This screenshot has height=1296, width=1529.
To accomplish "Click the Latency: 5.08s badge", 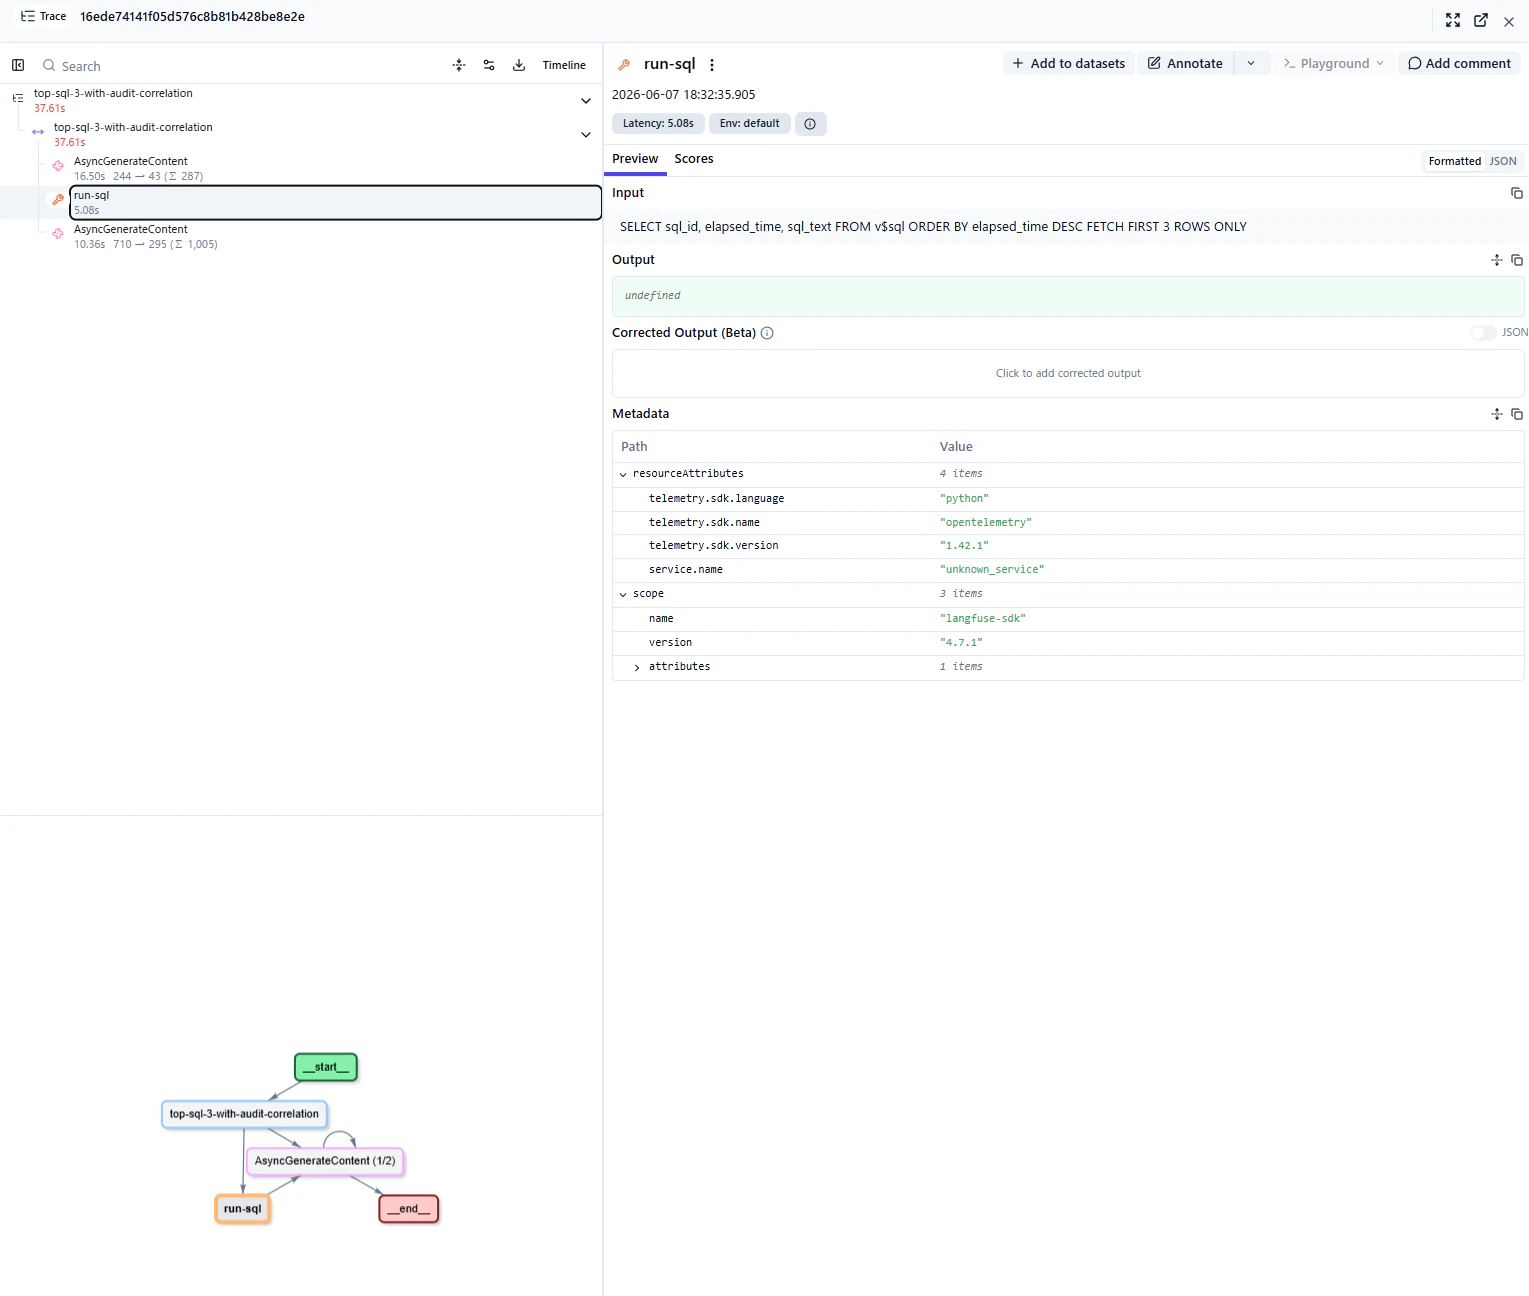I will click(x=658, y=124).
